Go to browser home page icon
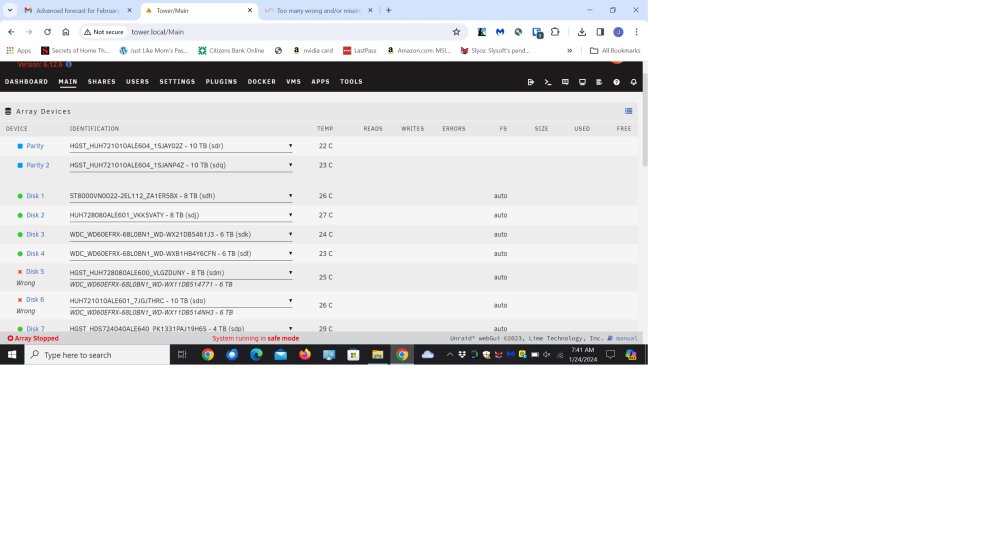 pos(66,32)
